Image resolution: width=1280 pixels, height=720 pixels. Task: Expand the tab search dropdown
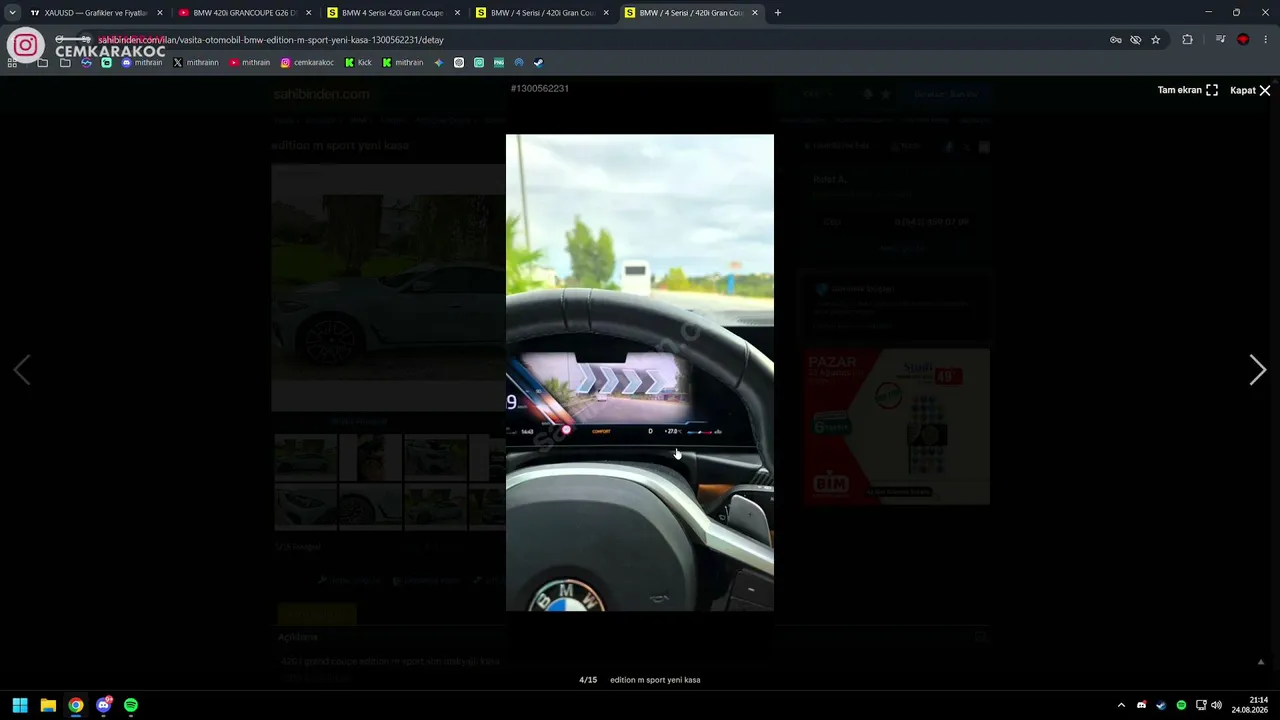(x=12, y=13)
